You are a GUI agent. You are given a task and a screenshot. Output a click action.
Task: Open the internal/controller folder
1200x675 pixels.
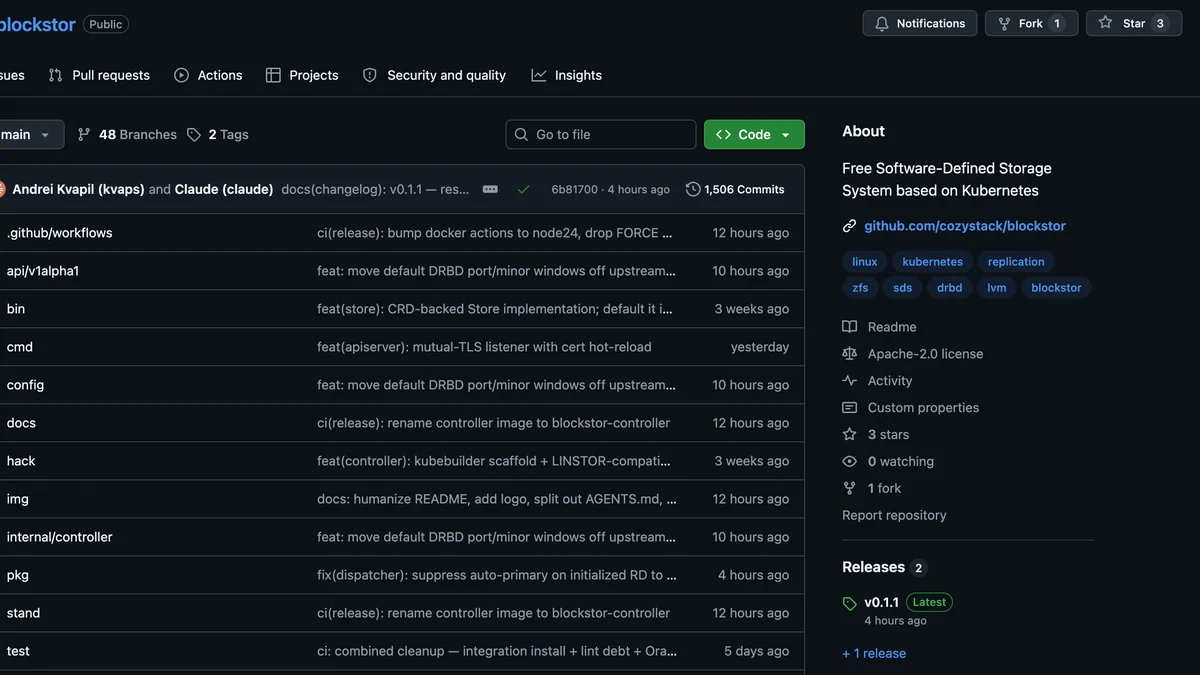tap(60, 537)
